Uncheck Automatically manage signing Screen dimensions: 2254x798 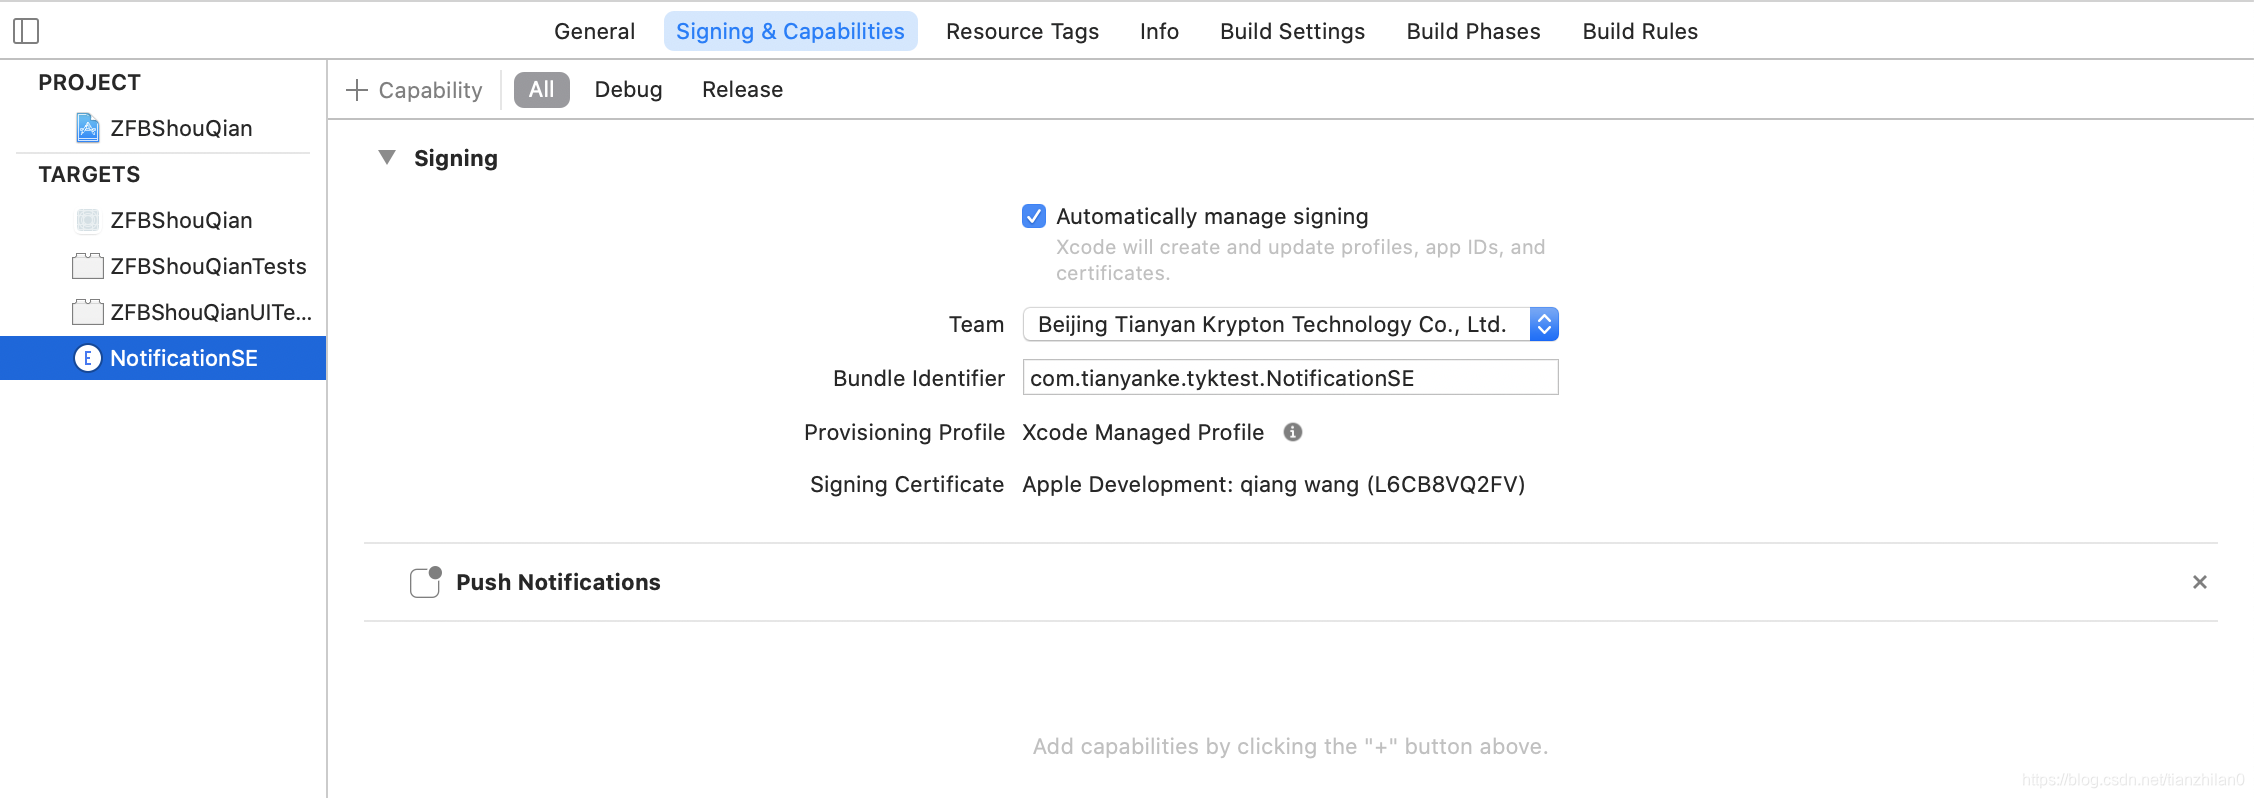tap(1034, 216)
